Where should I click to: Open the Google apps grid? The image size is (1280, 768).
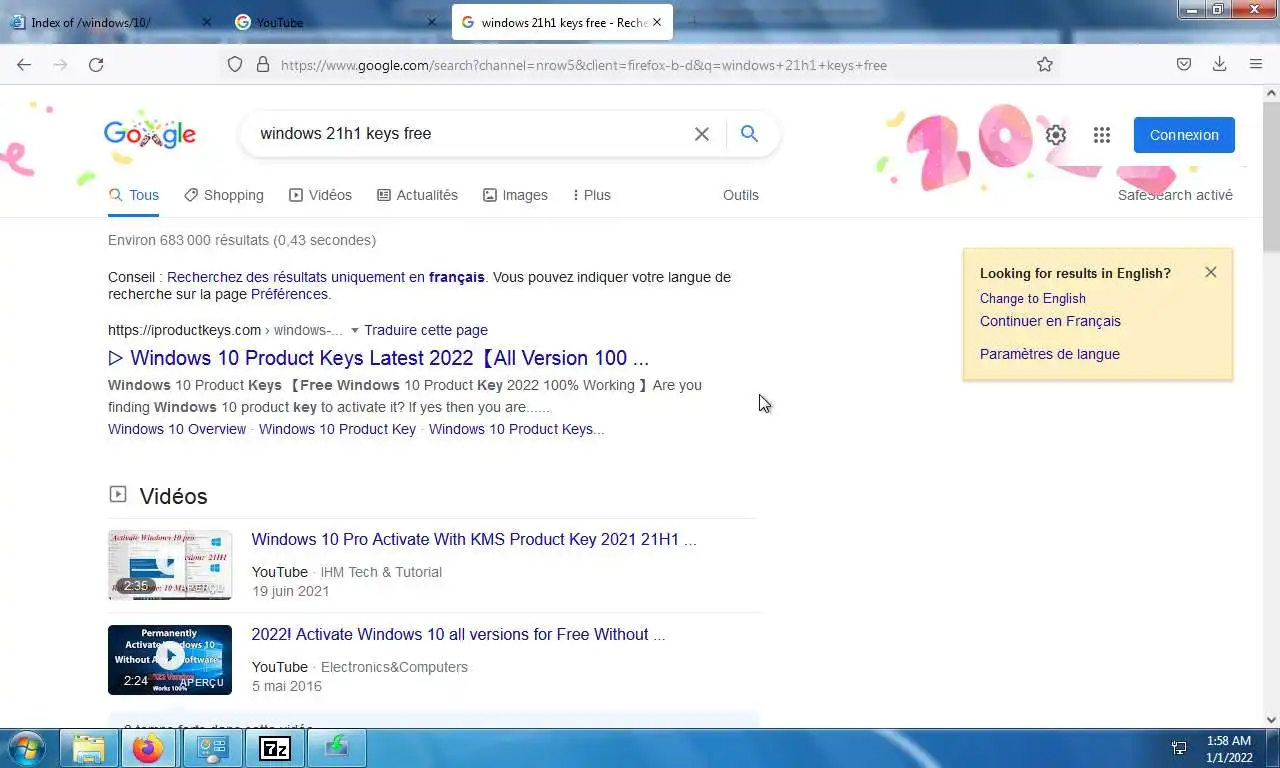pos(1102,135)
